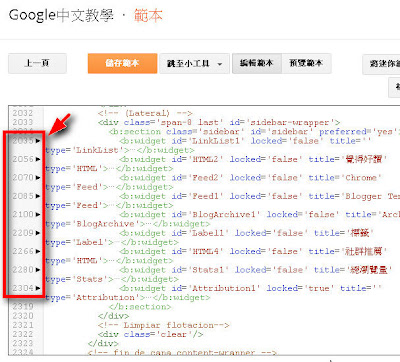Click the orange 範本 heading
Viewport: 400px width, 362px height.
pyautogui.click(x=148, y=16)
